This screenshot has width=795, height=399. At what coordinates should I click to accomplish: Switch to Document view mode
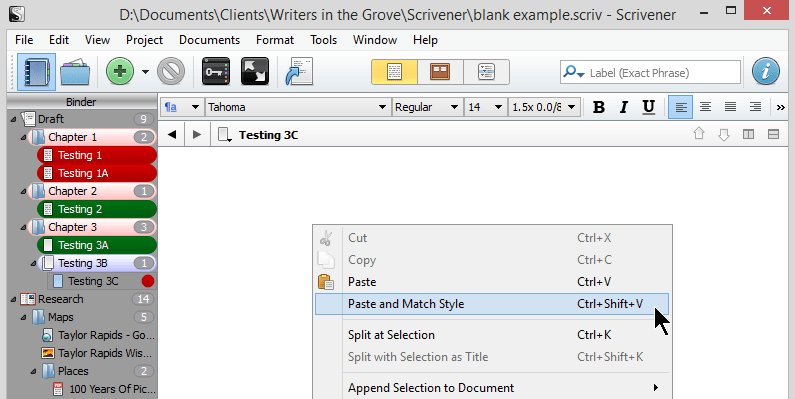(394, 72)
